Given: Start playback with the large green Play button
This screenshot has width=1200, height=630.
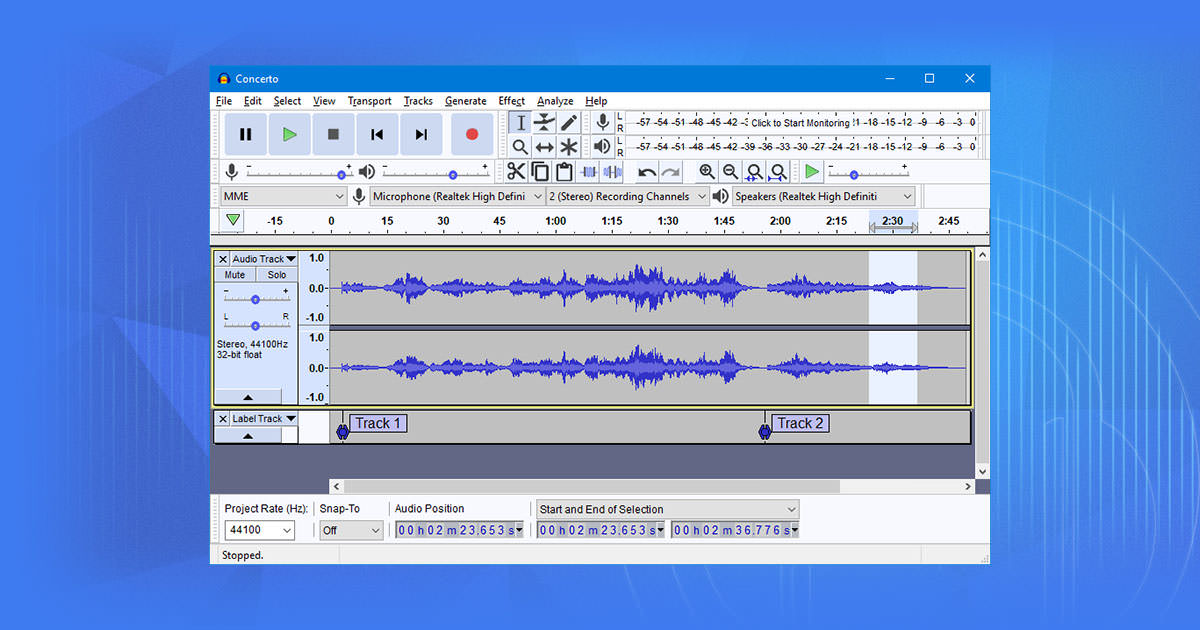Looking at the screenshot, I should 289,134.
